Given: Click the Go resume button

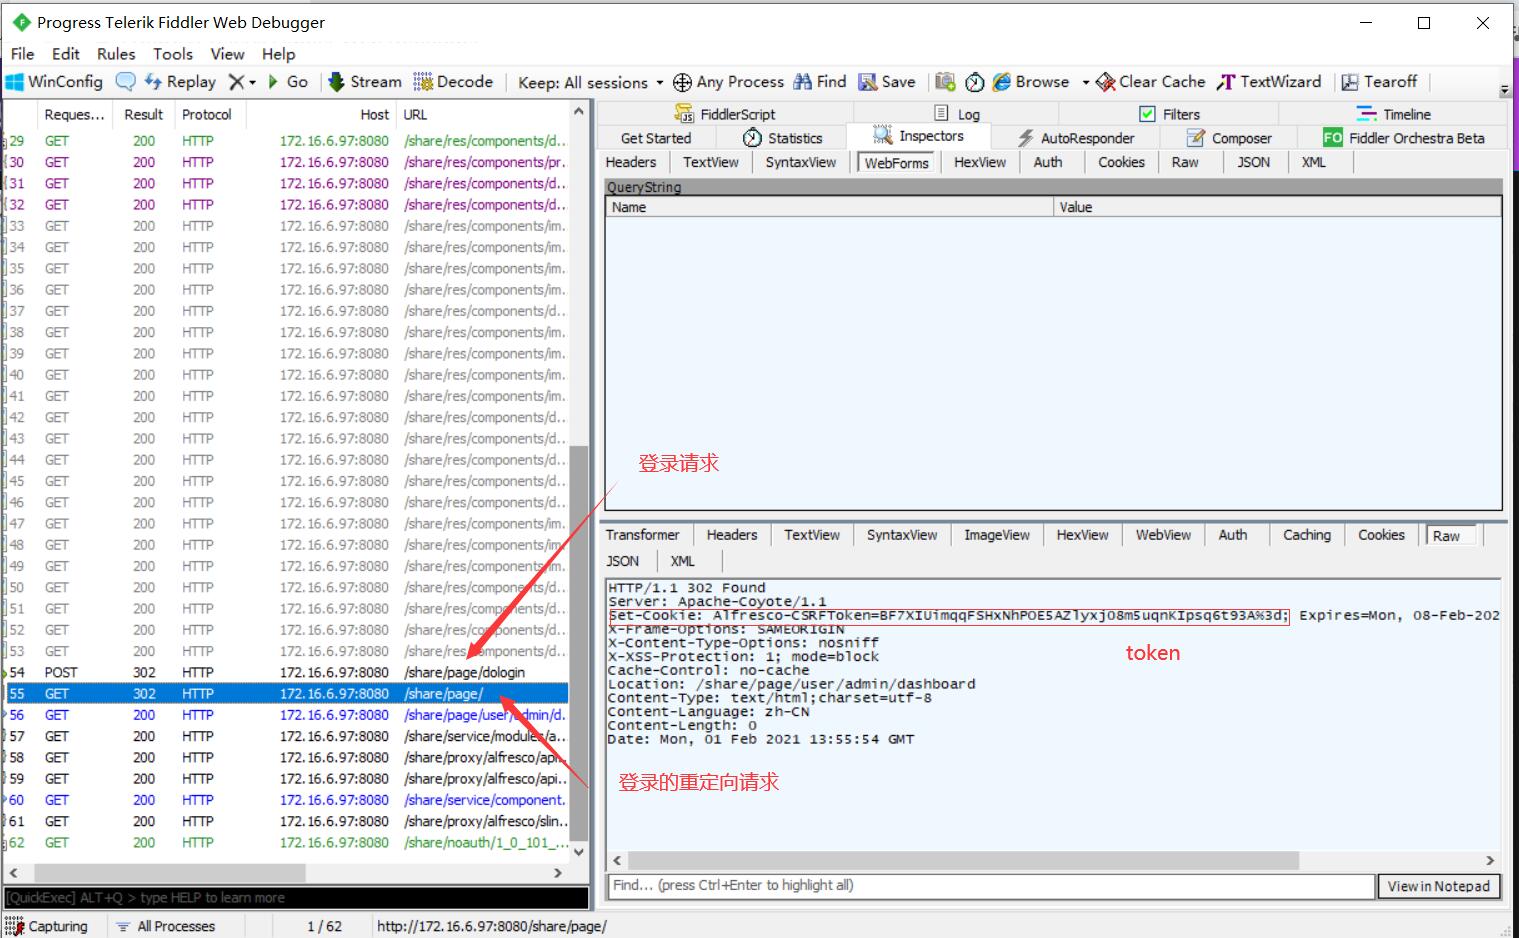Looking at the screenshot, I should [288, 82].
